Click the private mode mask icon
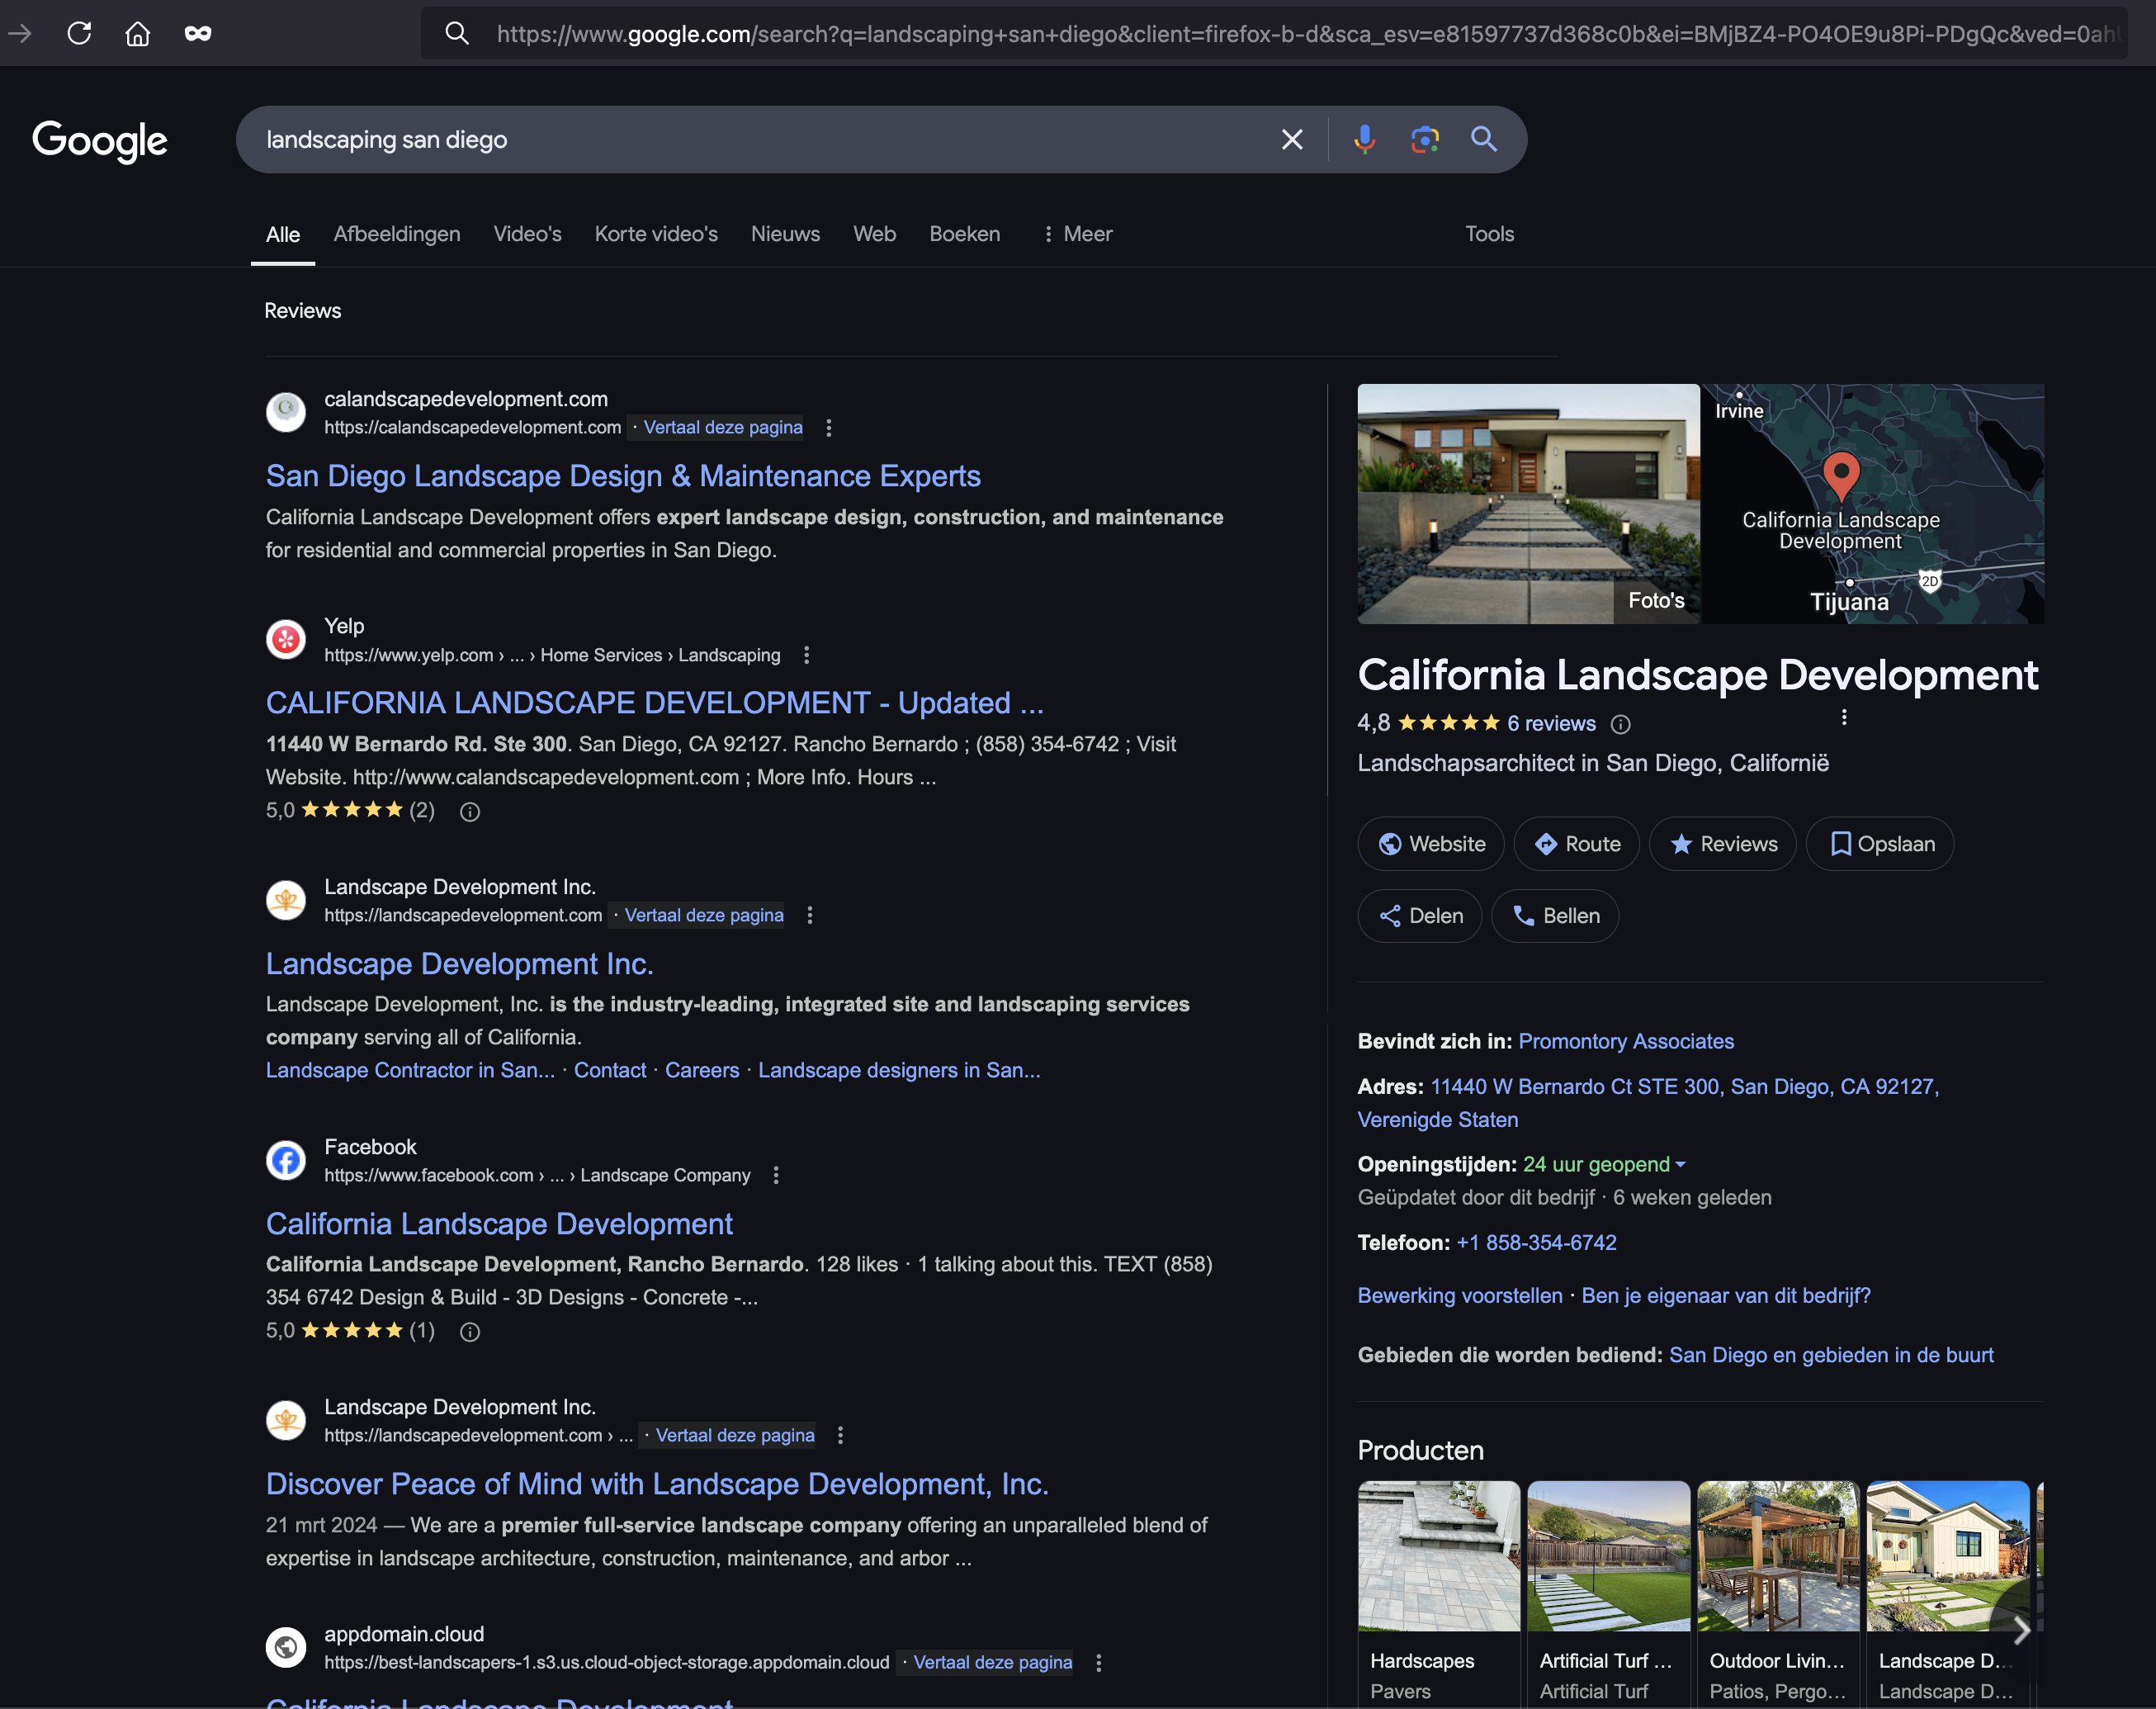 pyautogui.click(x=198, y=33)
